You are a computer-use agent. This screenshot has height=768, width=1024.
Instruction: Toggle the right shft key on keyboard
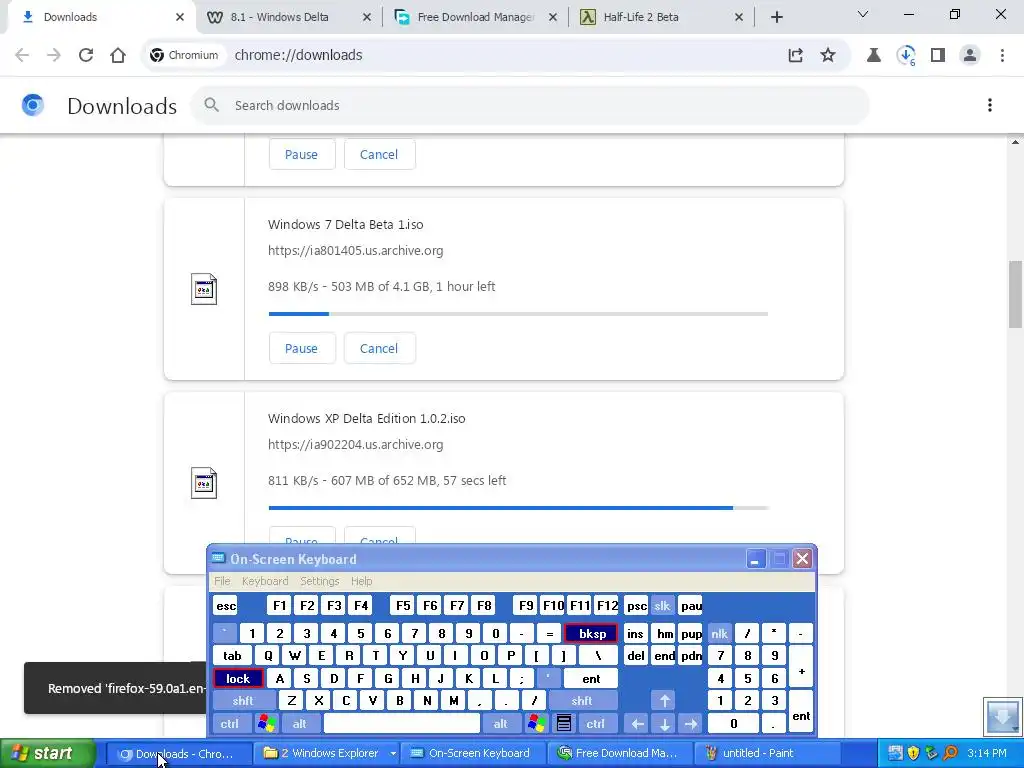coord(582,701)
